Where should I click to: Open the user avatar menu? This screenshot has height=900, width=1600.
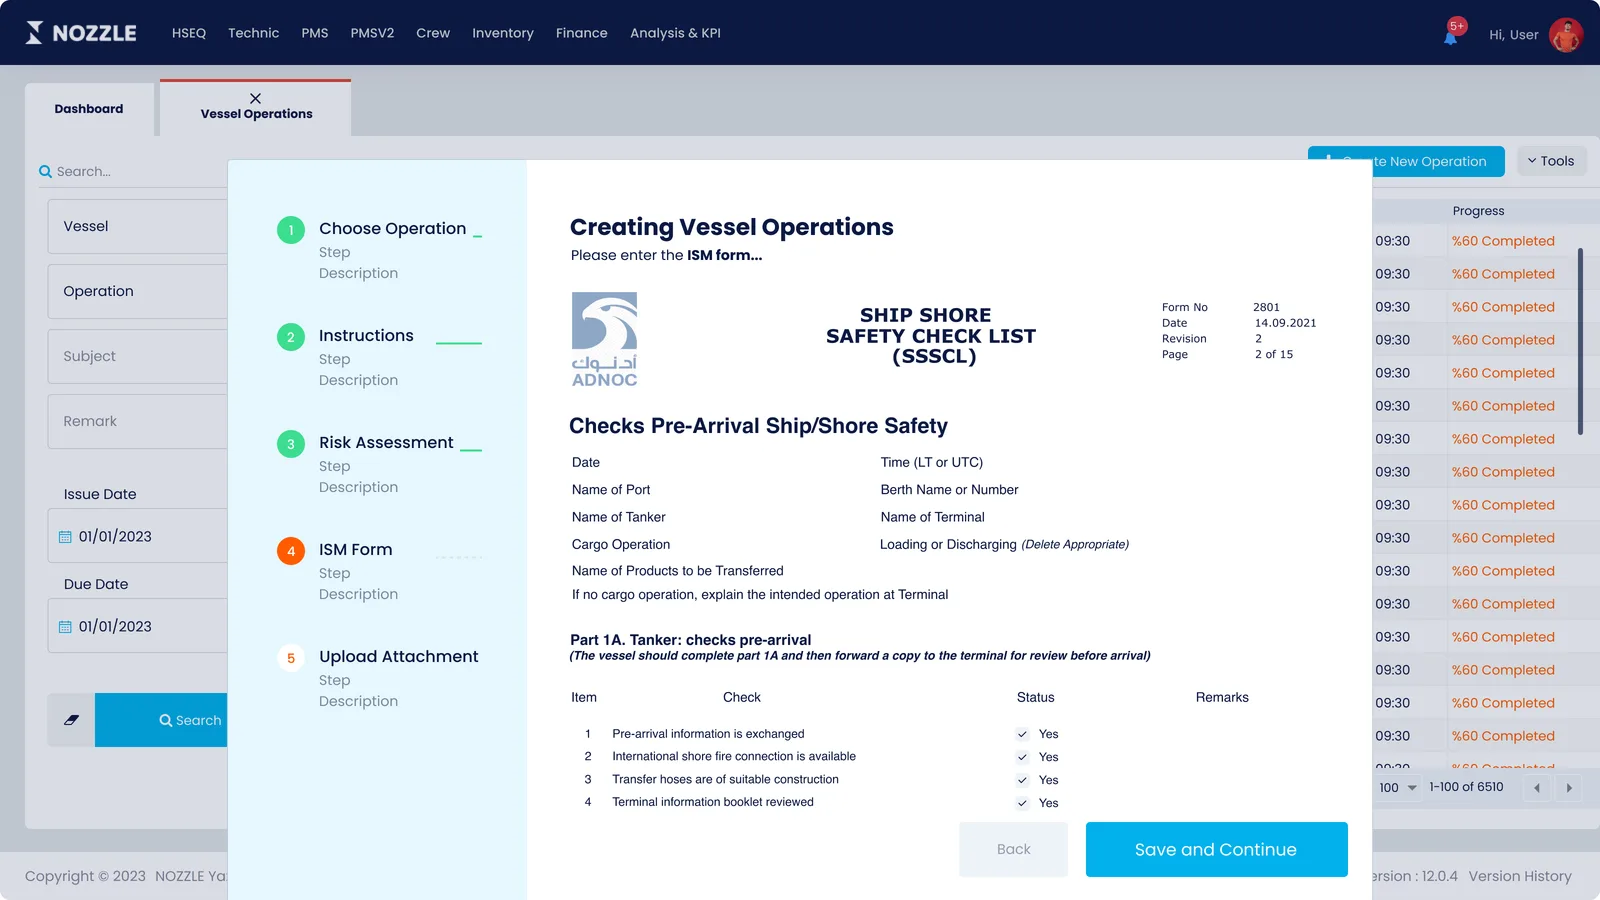pyautogui.click(x=1565, y=34)
